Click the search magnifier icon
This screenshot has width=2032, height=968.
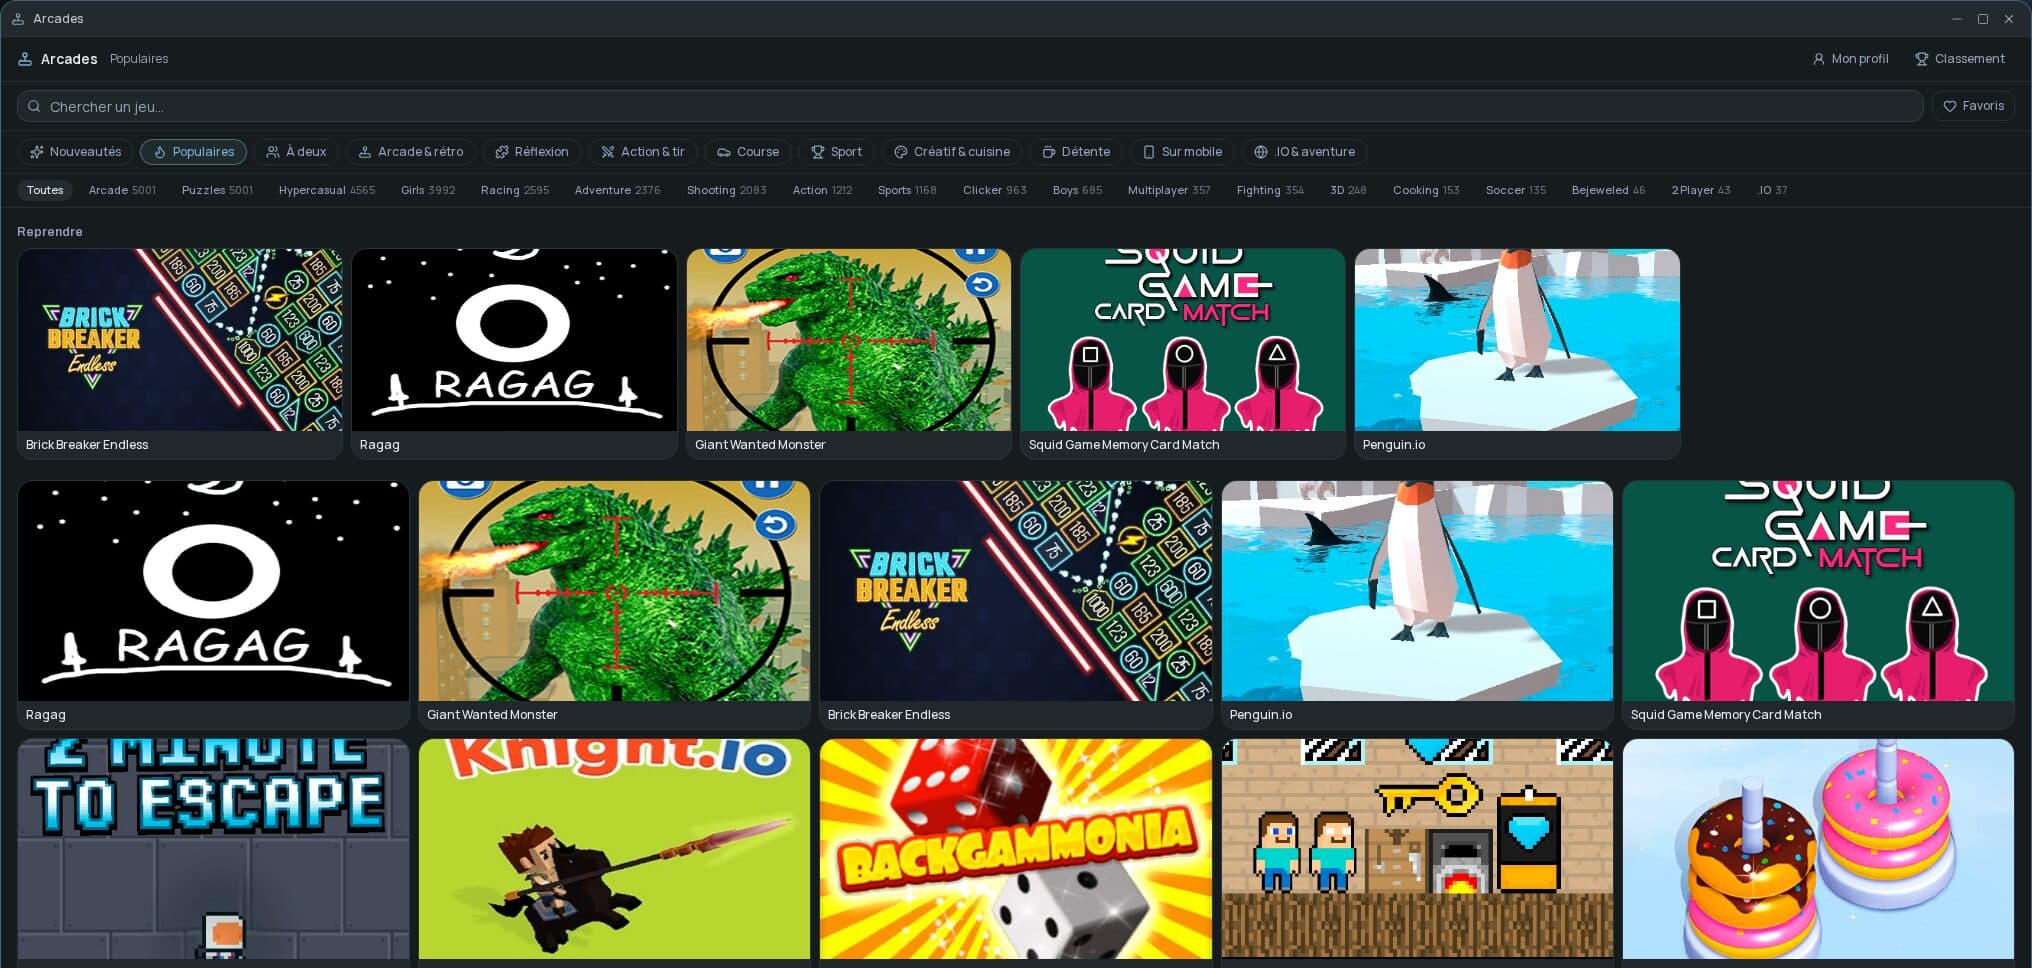pos(34,106)
